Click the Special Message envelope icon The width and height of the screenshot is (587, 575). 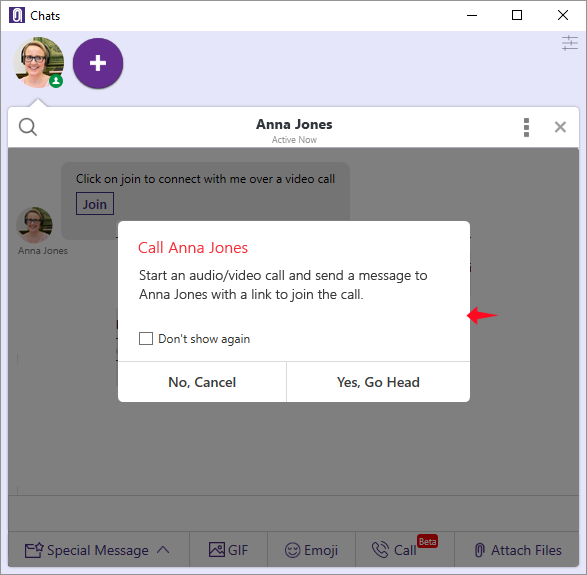34,550
